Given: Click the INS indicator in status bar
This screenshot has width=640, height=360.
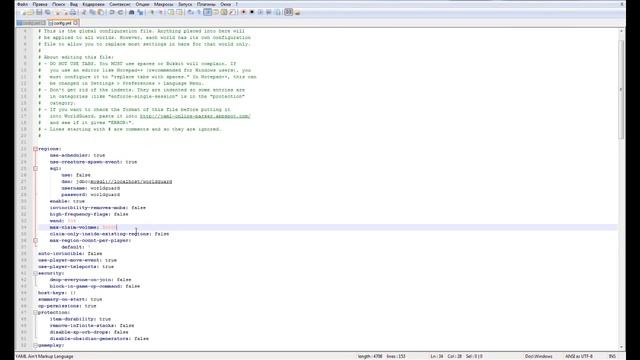Looking at the screenshot, I should point(612,356).
